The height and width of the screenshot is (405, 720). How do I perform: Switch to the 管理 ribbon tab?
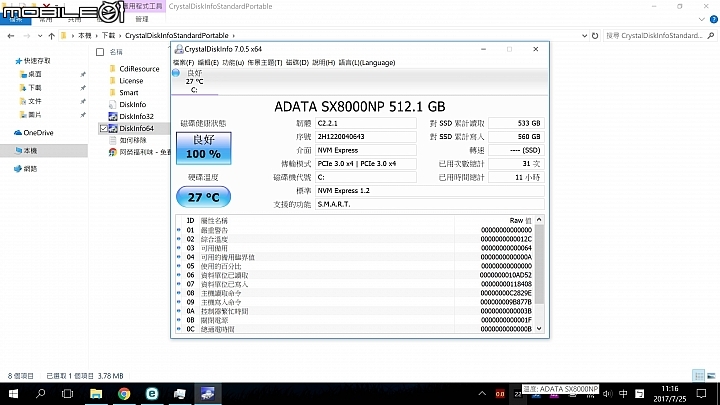[x=142, y=19]
